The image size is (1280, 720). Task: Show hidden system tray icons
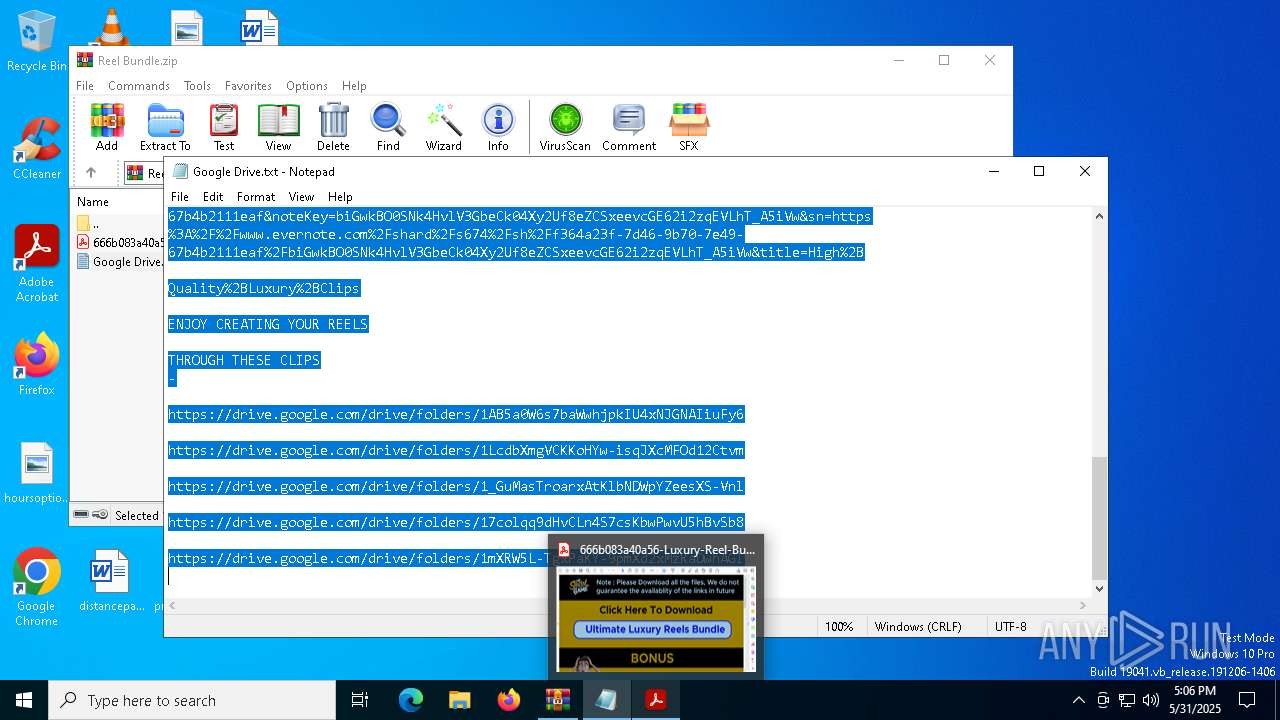point(1078,700)
